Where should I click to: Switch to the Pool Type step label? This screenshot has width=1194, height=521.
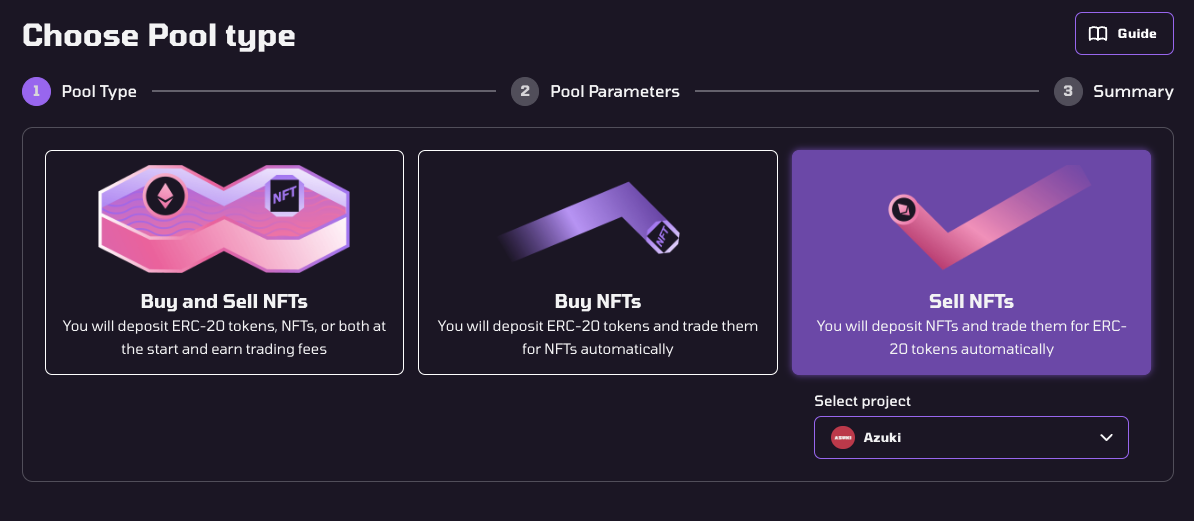tap(99, 92)
